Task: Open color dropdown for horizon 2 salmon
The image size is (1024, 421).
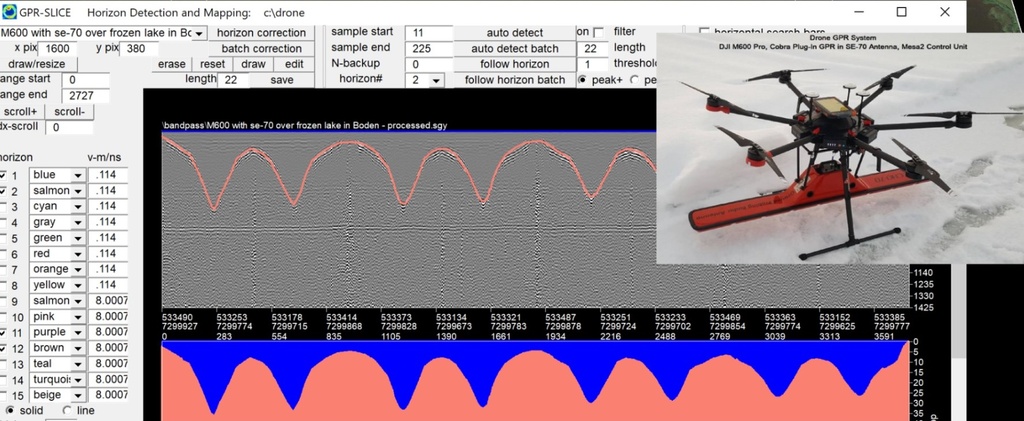Action: pyautogui.click(x=78, y=191)
